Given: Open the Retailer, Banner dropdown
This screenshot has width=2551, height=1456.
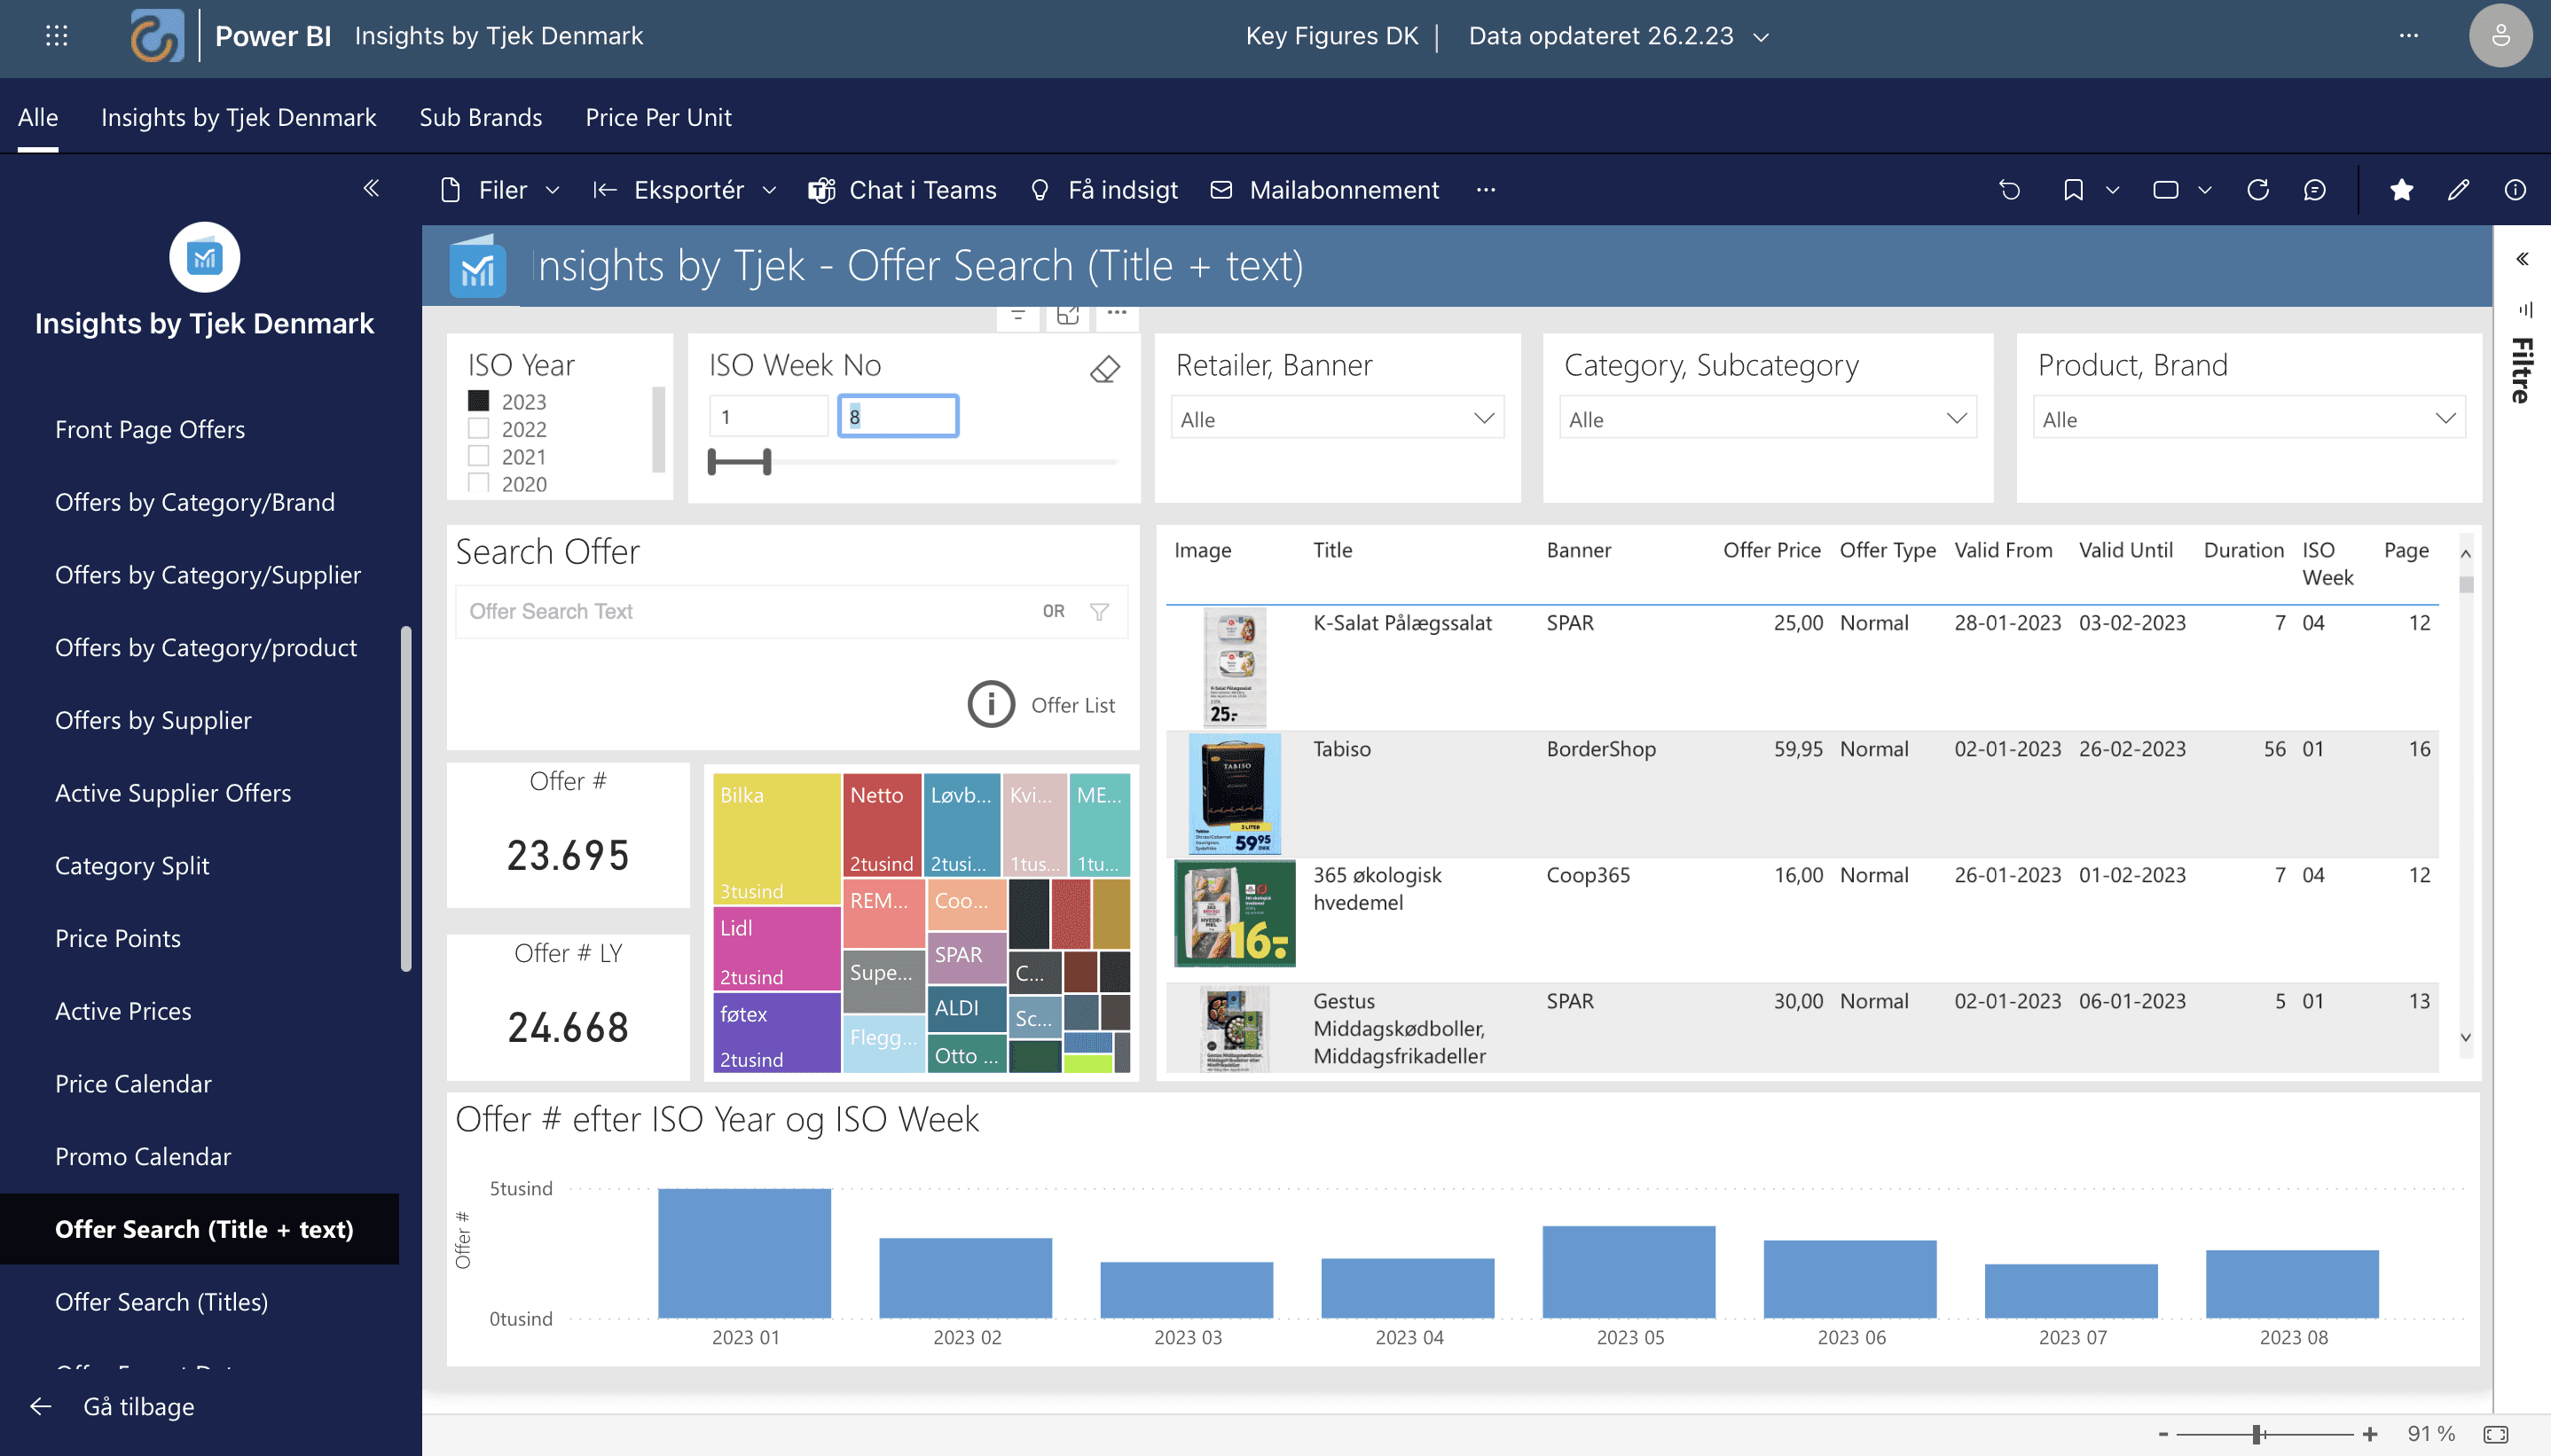Looking at the screenshot, I should coord(1336,419).
